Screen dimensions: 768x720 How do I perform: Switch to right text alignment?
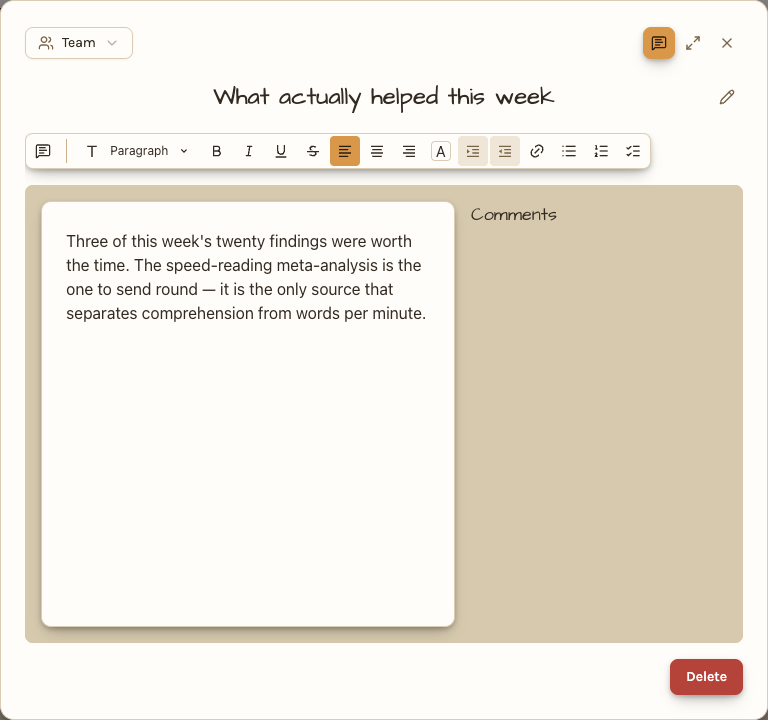click(x=409, y=151)
